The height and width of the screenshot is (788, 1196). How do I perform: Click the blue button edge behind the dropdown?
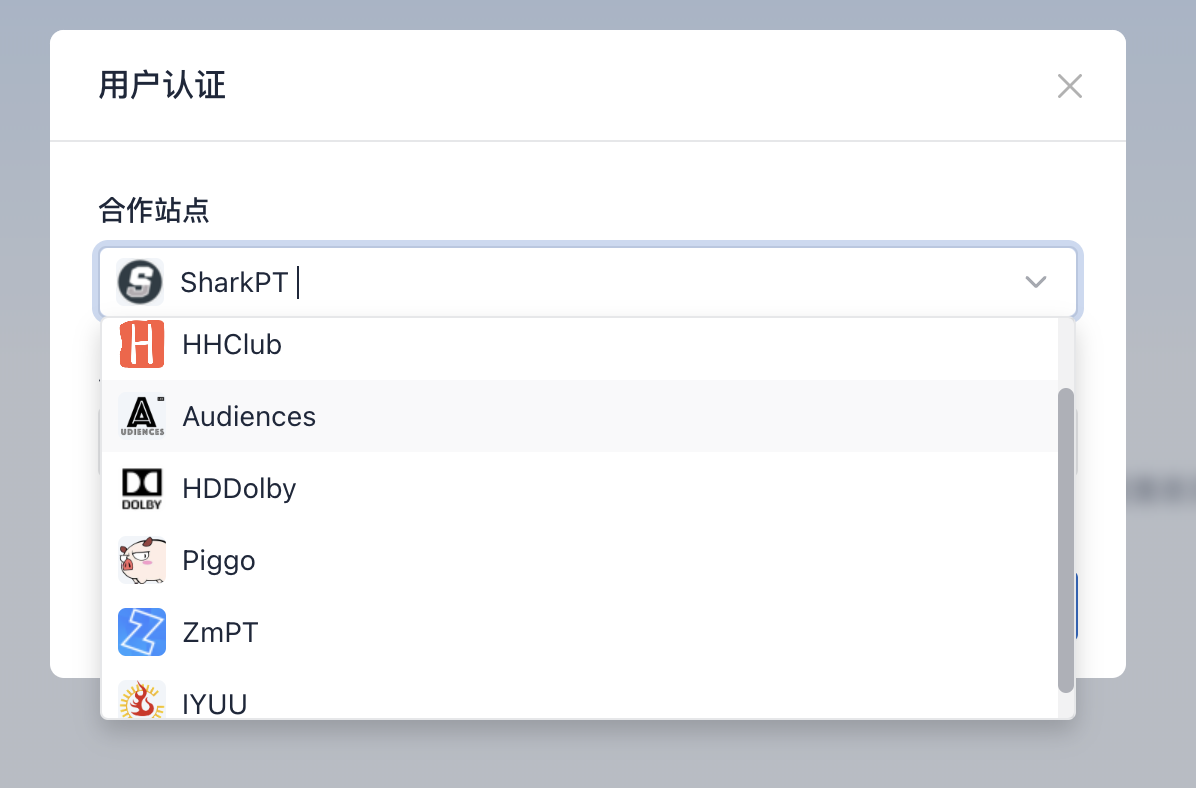(1076, 606)
